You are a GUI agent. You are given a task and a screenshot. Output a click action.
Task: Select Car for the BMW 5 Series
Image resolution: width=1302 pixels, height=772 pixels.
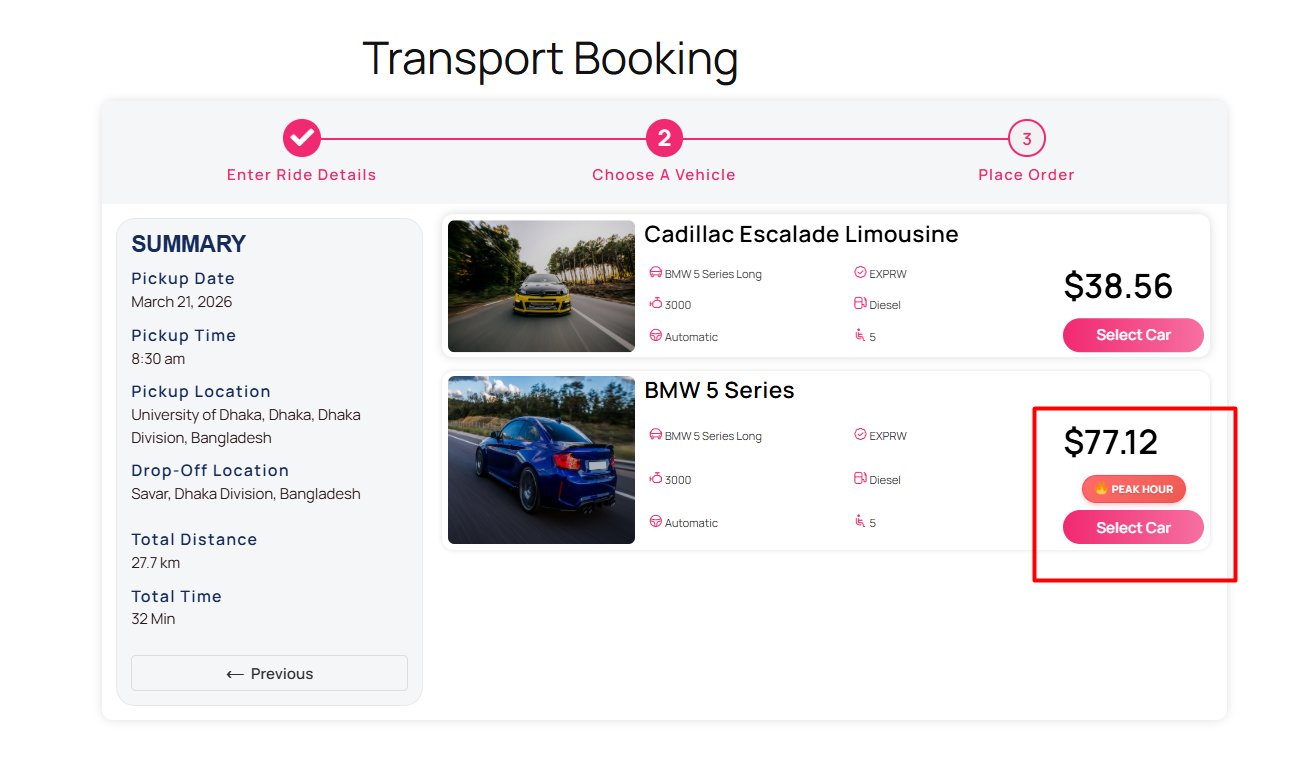pos(1132,528)
